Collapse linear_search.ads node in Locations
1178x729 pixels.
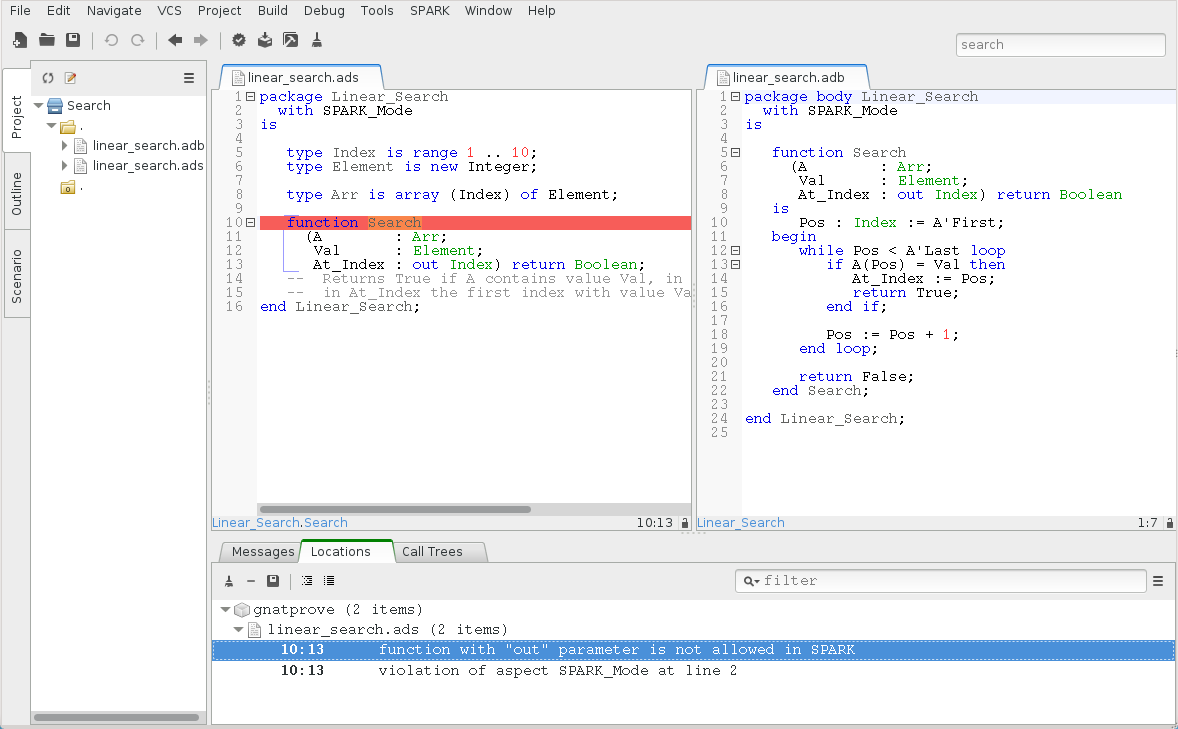(238, 630)
